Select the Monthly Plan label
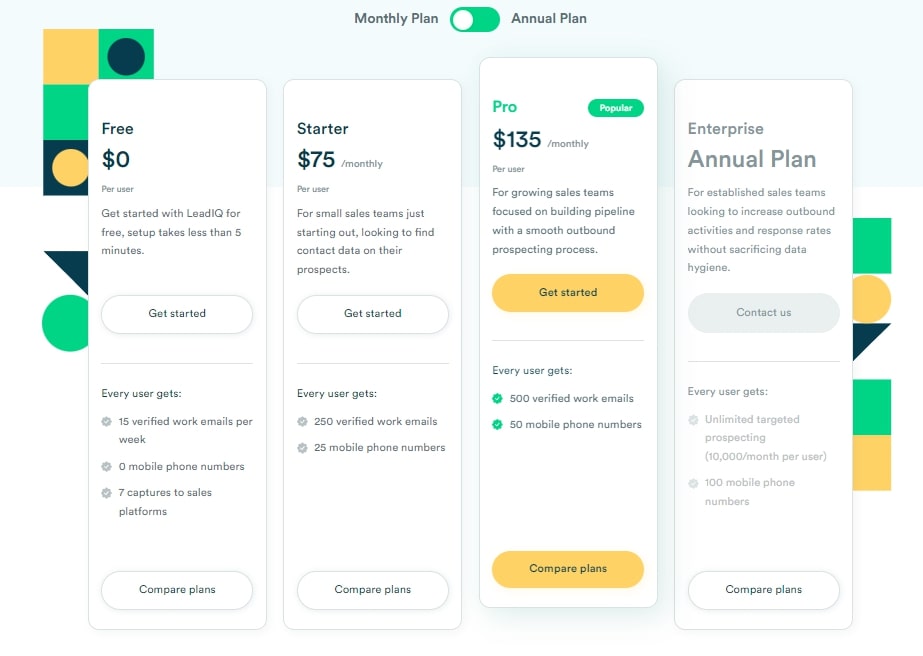Viewport: 923px width, 656px height. [396, 19]
